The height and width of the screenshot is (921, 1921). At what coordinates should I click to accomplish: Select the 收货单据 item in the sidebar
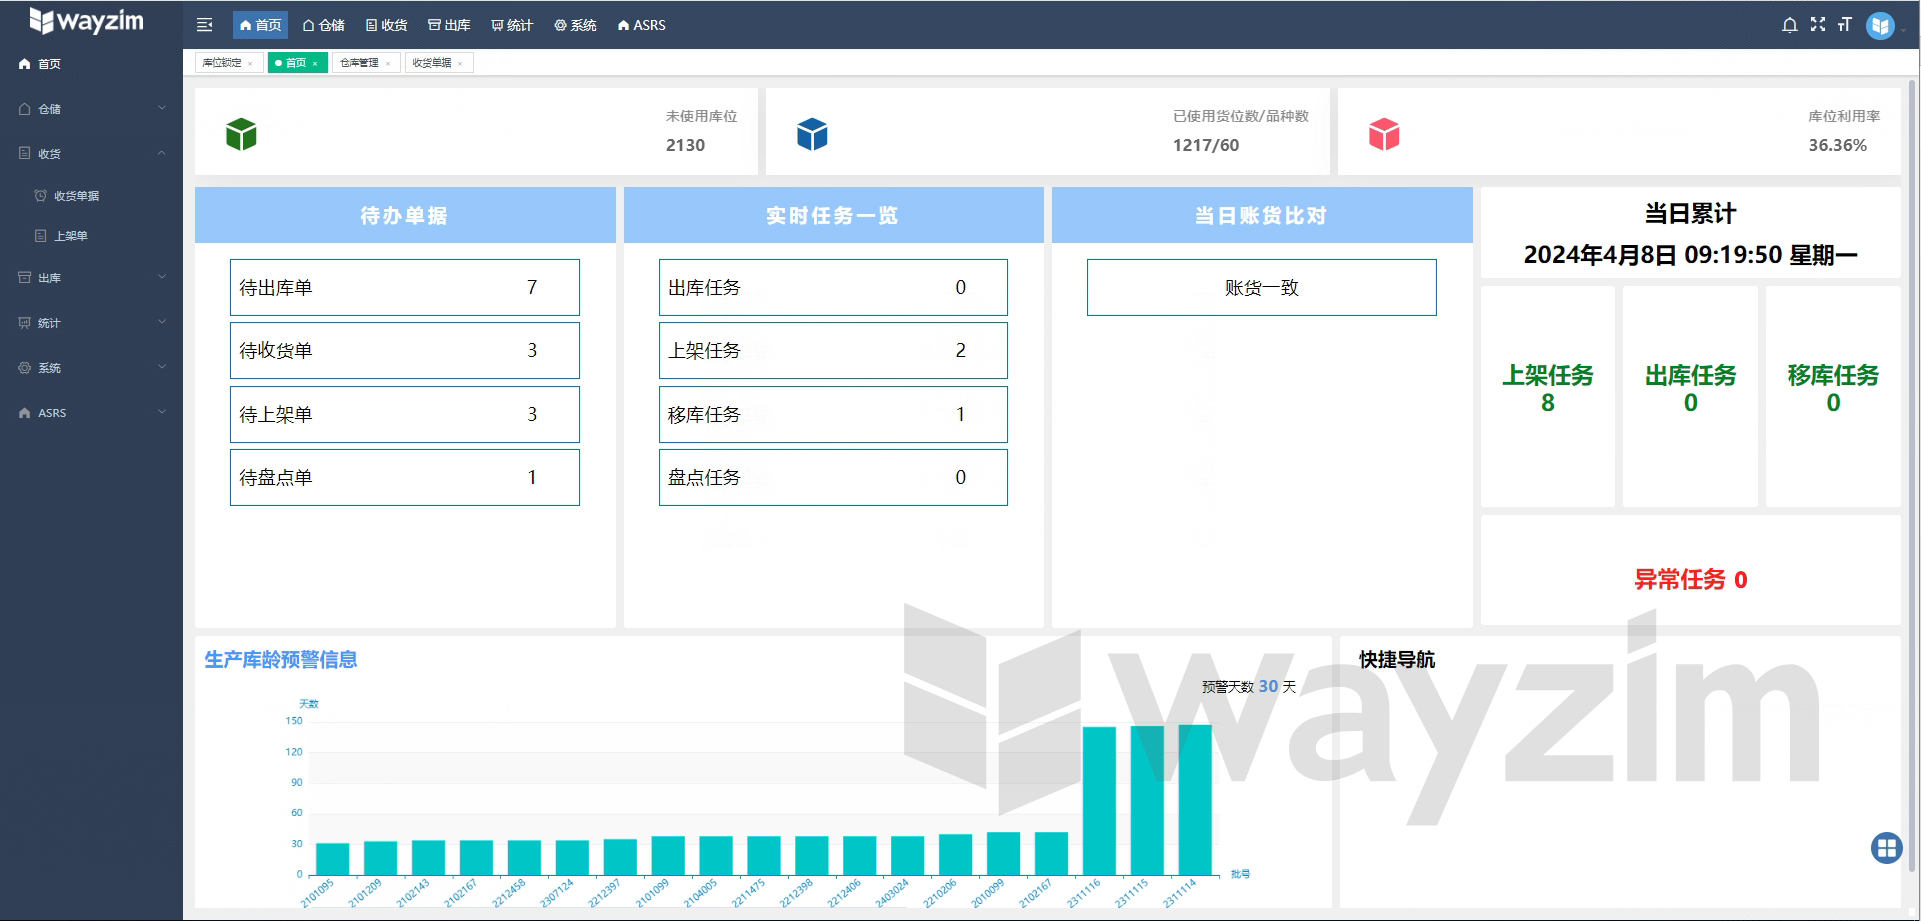coord(78,195)
